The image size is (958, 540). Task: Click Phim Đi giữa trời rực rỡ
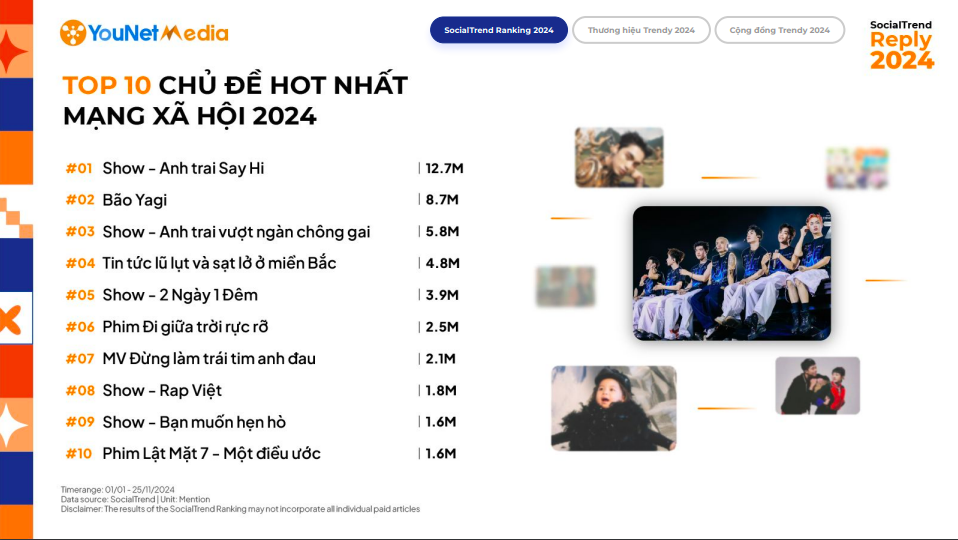[x=185, y=327]
